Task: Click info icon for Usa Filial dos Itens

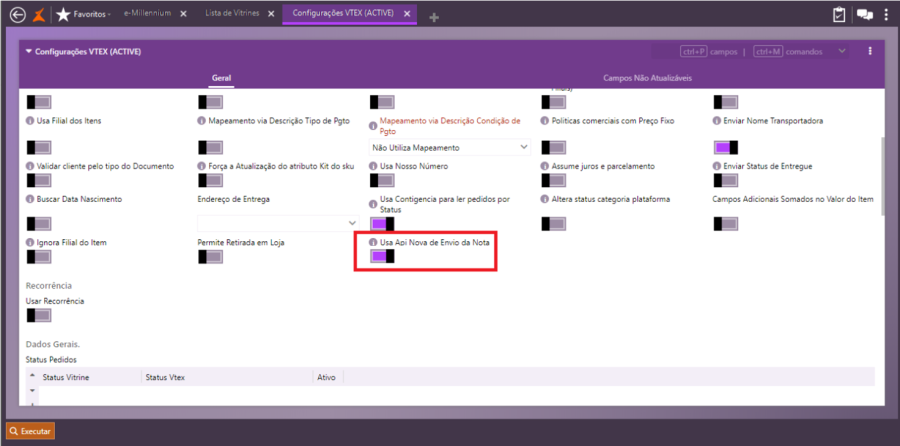Action: pyautogui.click(x=30, y=121)
